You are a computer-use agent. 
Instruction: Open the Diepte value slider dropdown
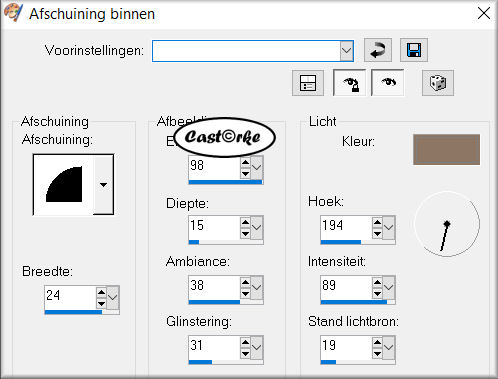256,227
